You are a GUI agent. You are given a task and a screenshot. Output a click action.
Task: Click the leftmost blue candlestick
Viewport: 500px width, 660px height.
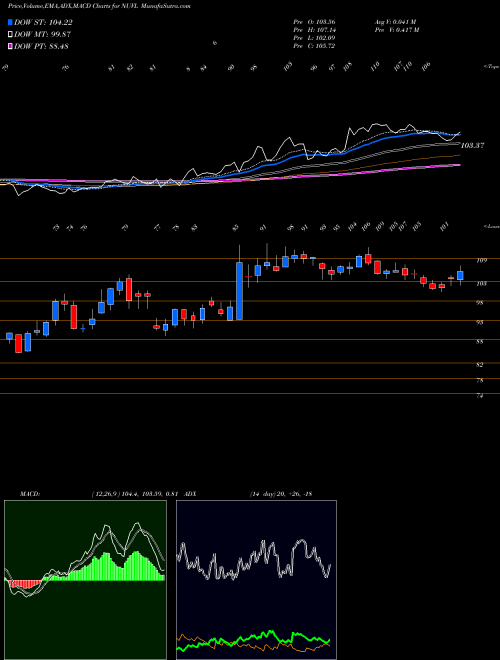(x=9, y=336)
